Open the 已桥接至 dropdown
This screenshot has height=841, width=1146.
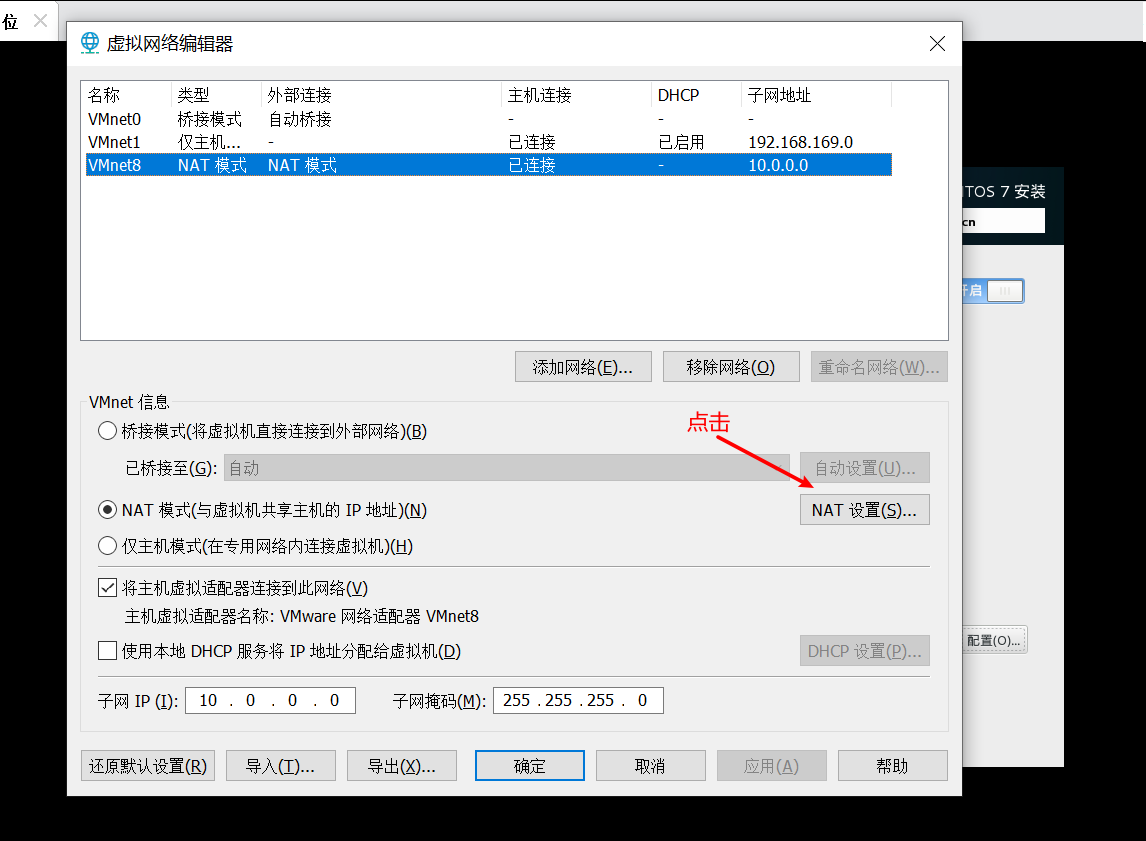point(506,468)
